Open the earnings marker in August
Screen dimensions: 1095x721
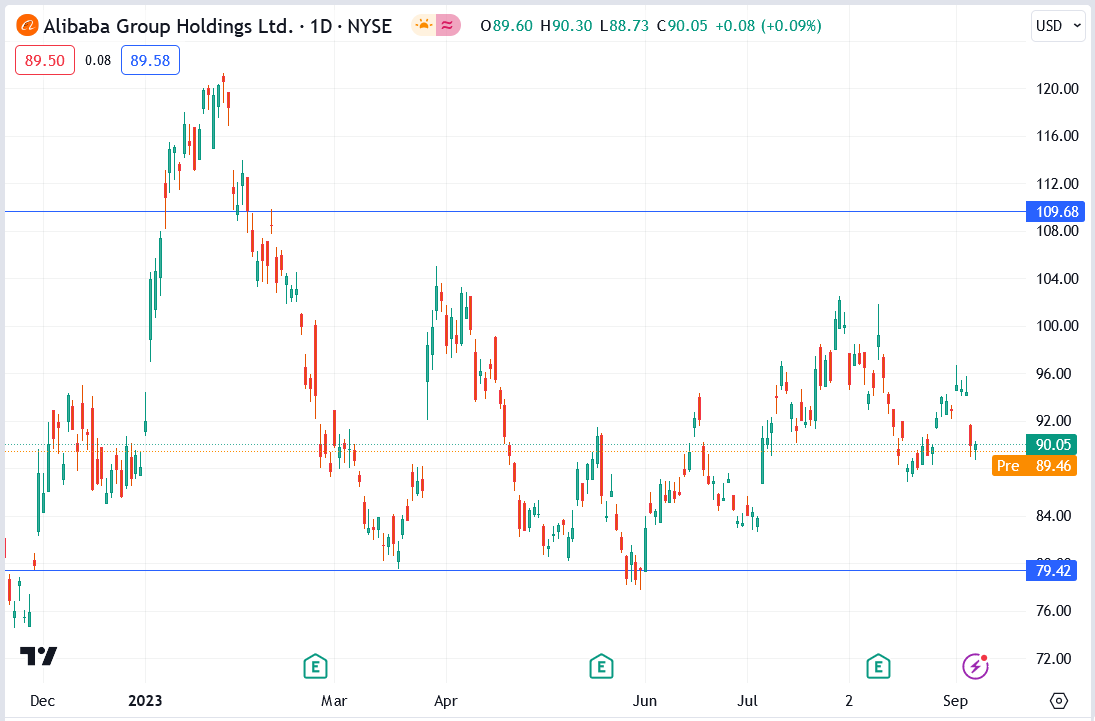(x=878, y=667)
